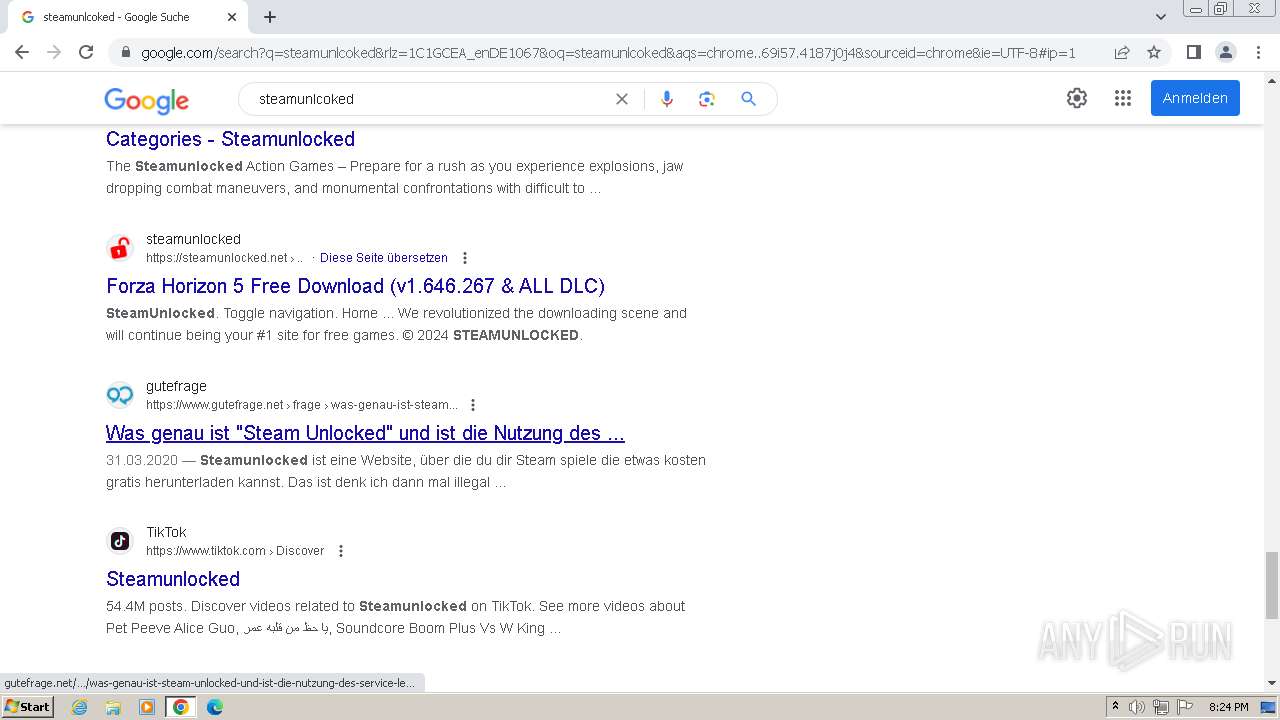Bookmark this page with the star
This screenshot has height=720, width=1280.
point(1154,52)
